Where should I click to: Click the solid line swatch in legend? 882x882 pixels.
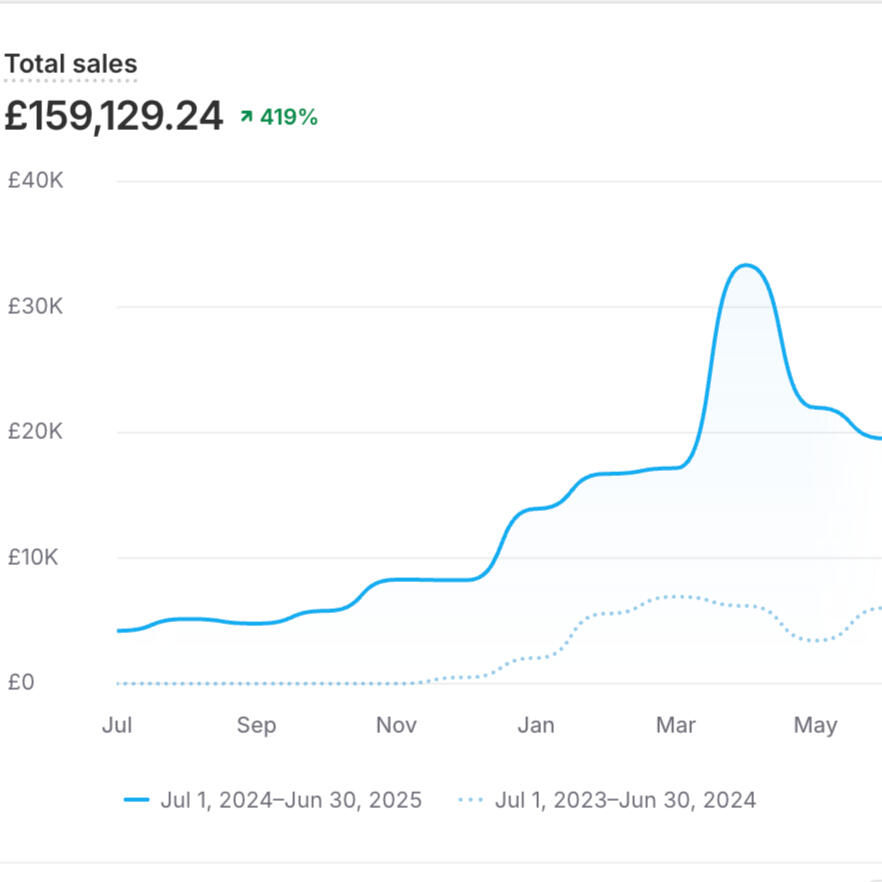point(136,800)
